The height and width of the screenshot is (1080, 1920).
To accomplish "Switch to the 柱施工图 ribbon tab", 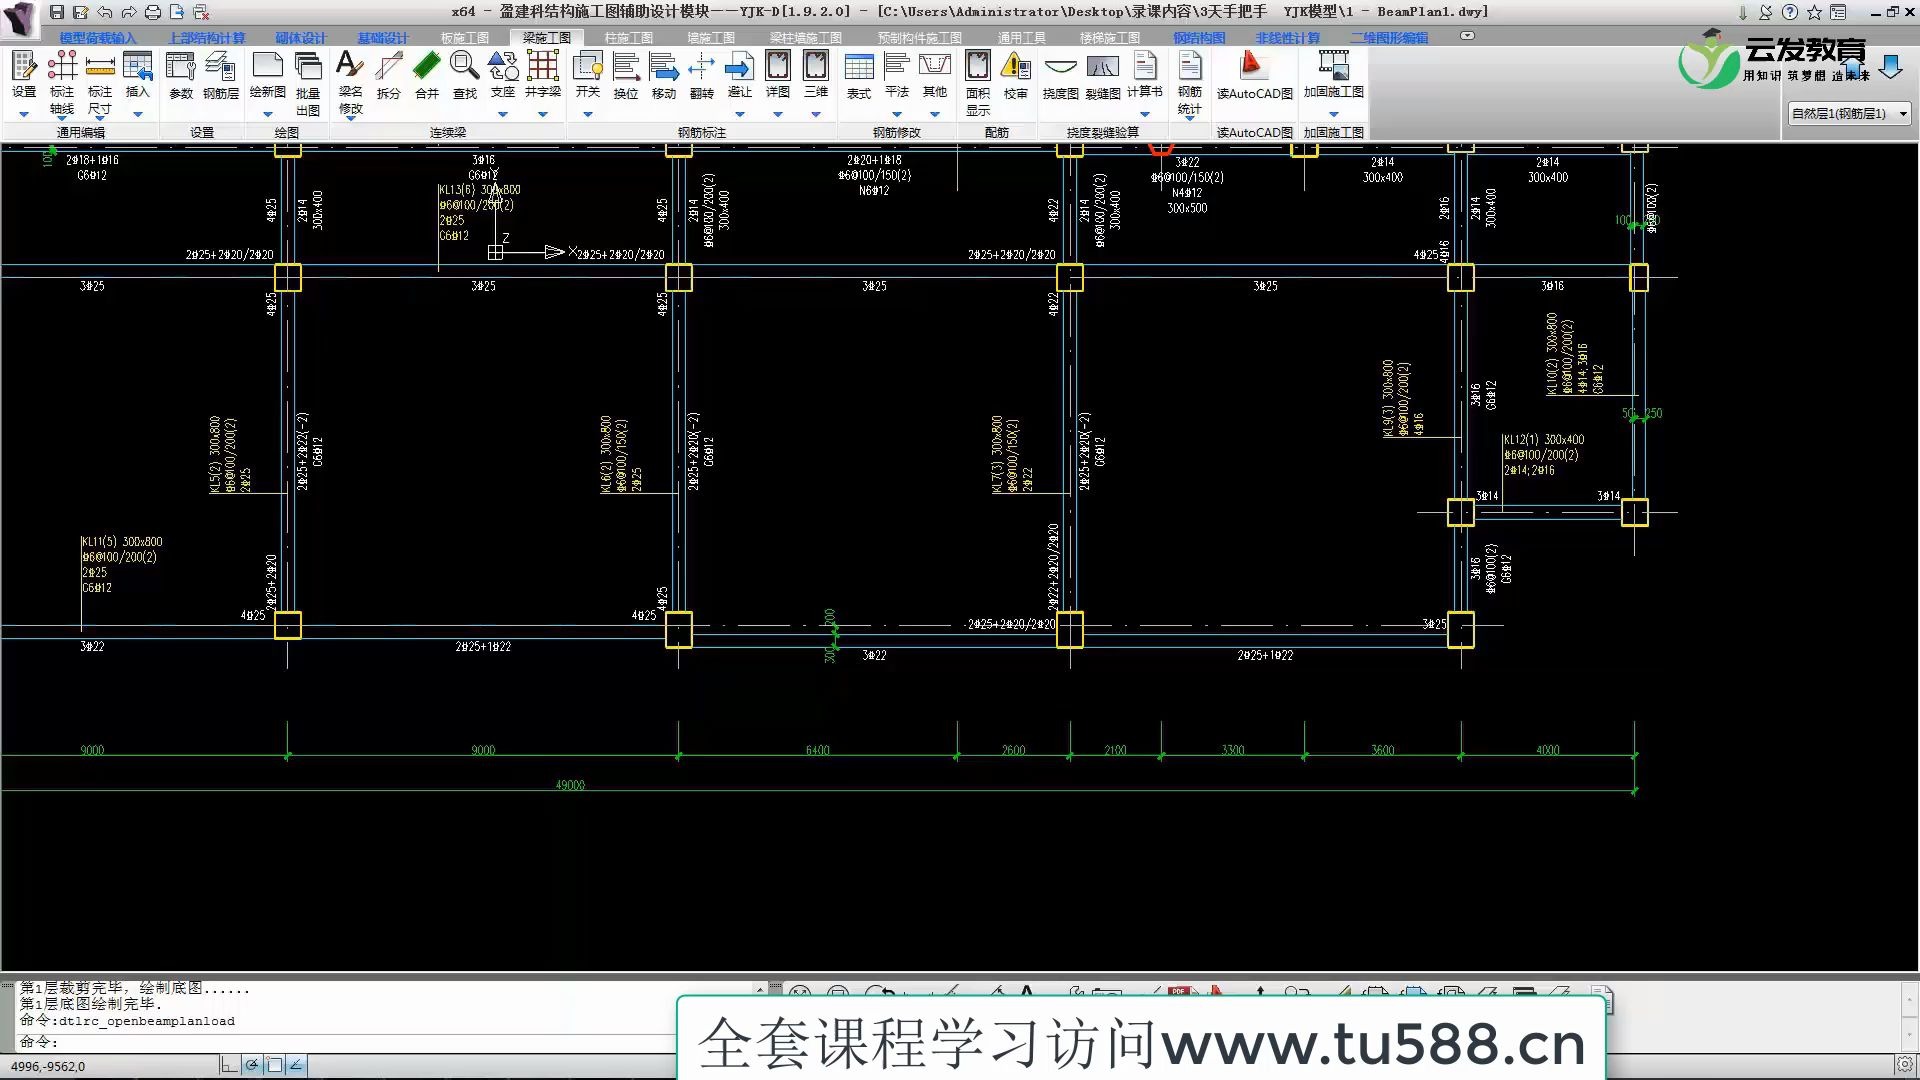I will 628,36.
